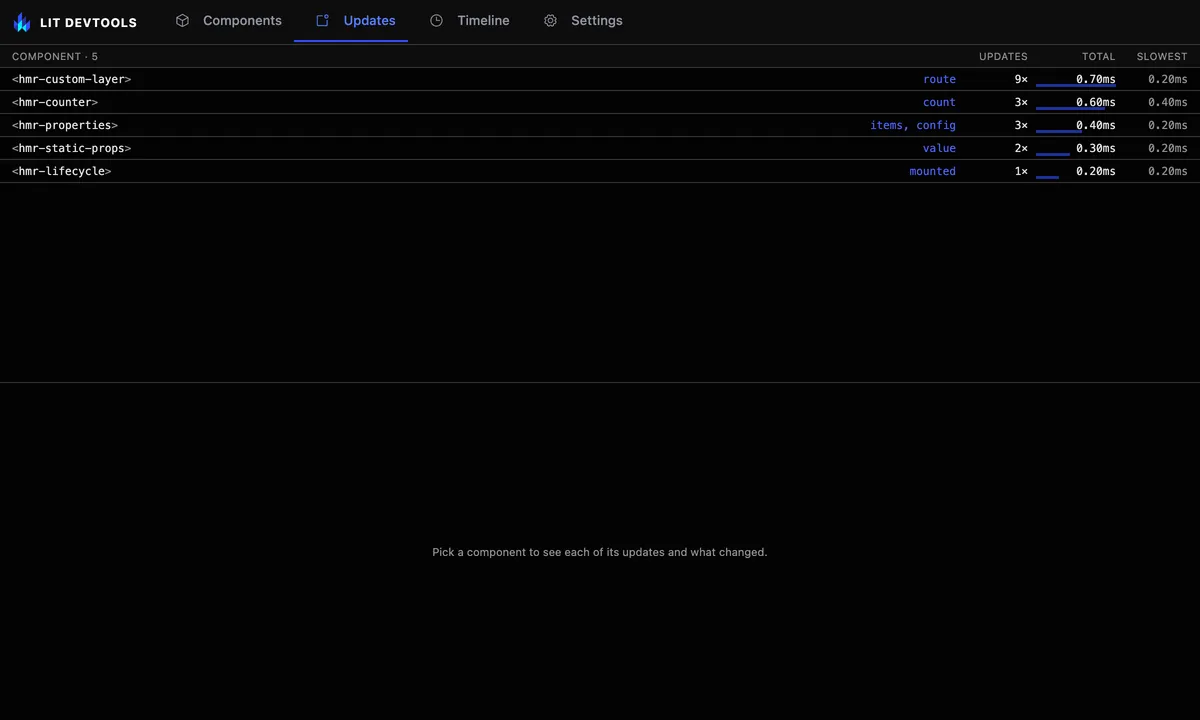Click the 'value' changed property
Image resolution: width=1200 pixels, height=720 pixels.
[x=939, y=148]
